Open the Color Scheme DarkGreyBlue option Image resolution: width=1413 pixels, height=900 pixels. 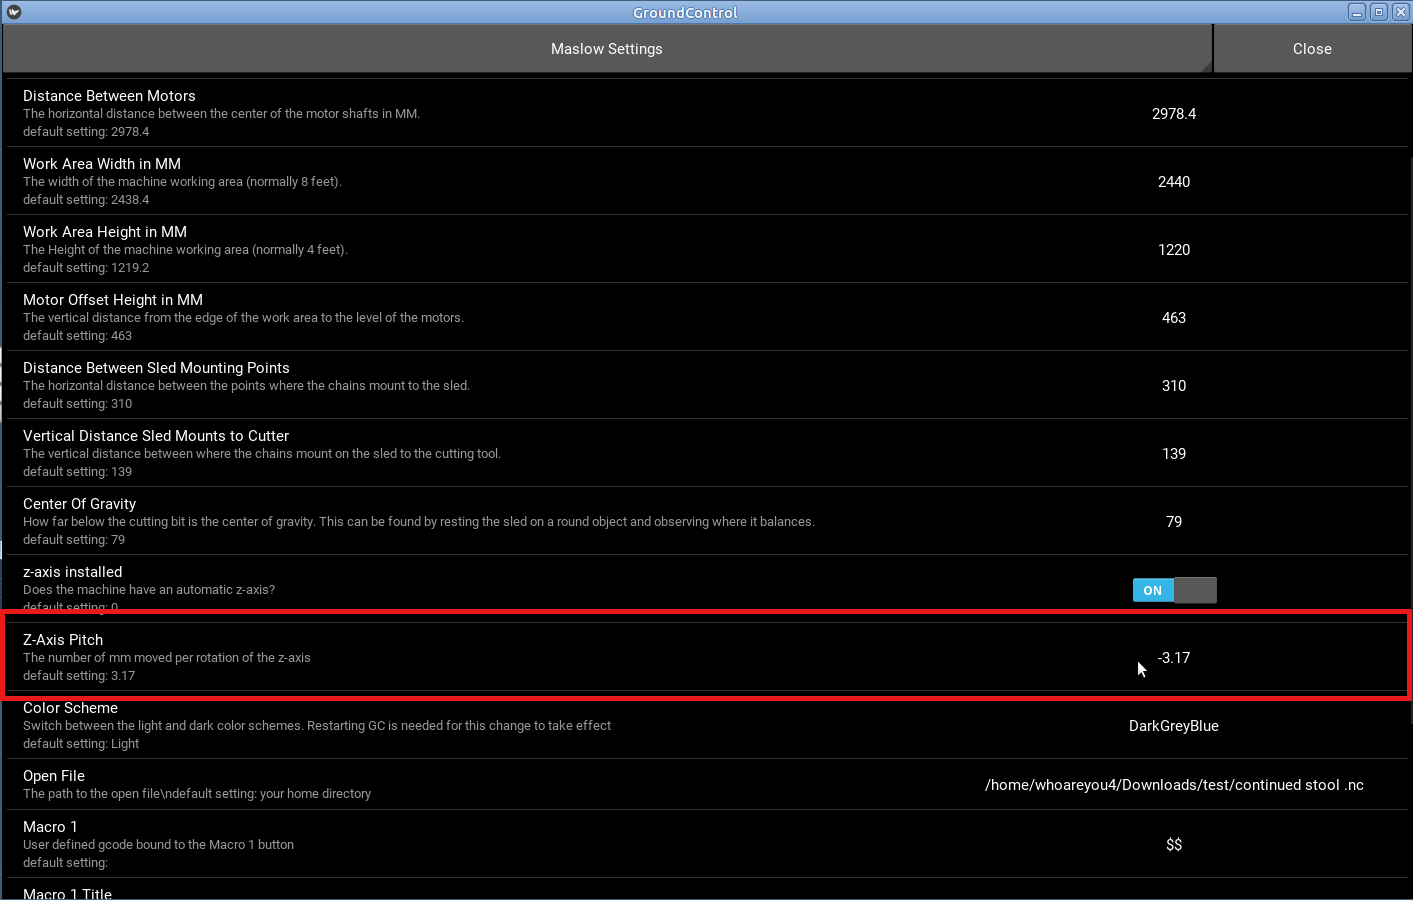tap(1174, 726)
